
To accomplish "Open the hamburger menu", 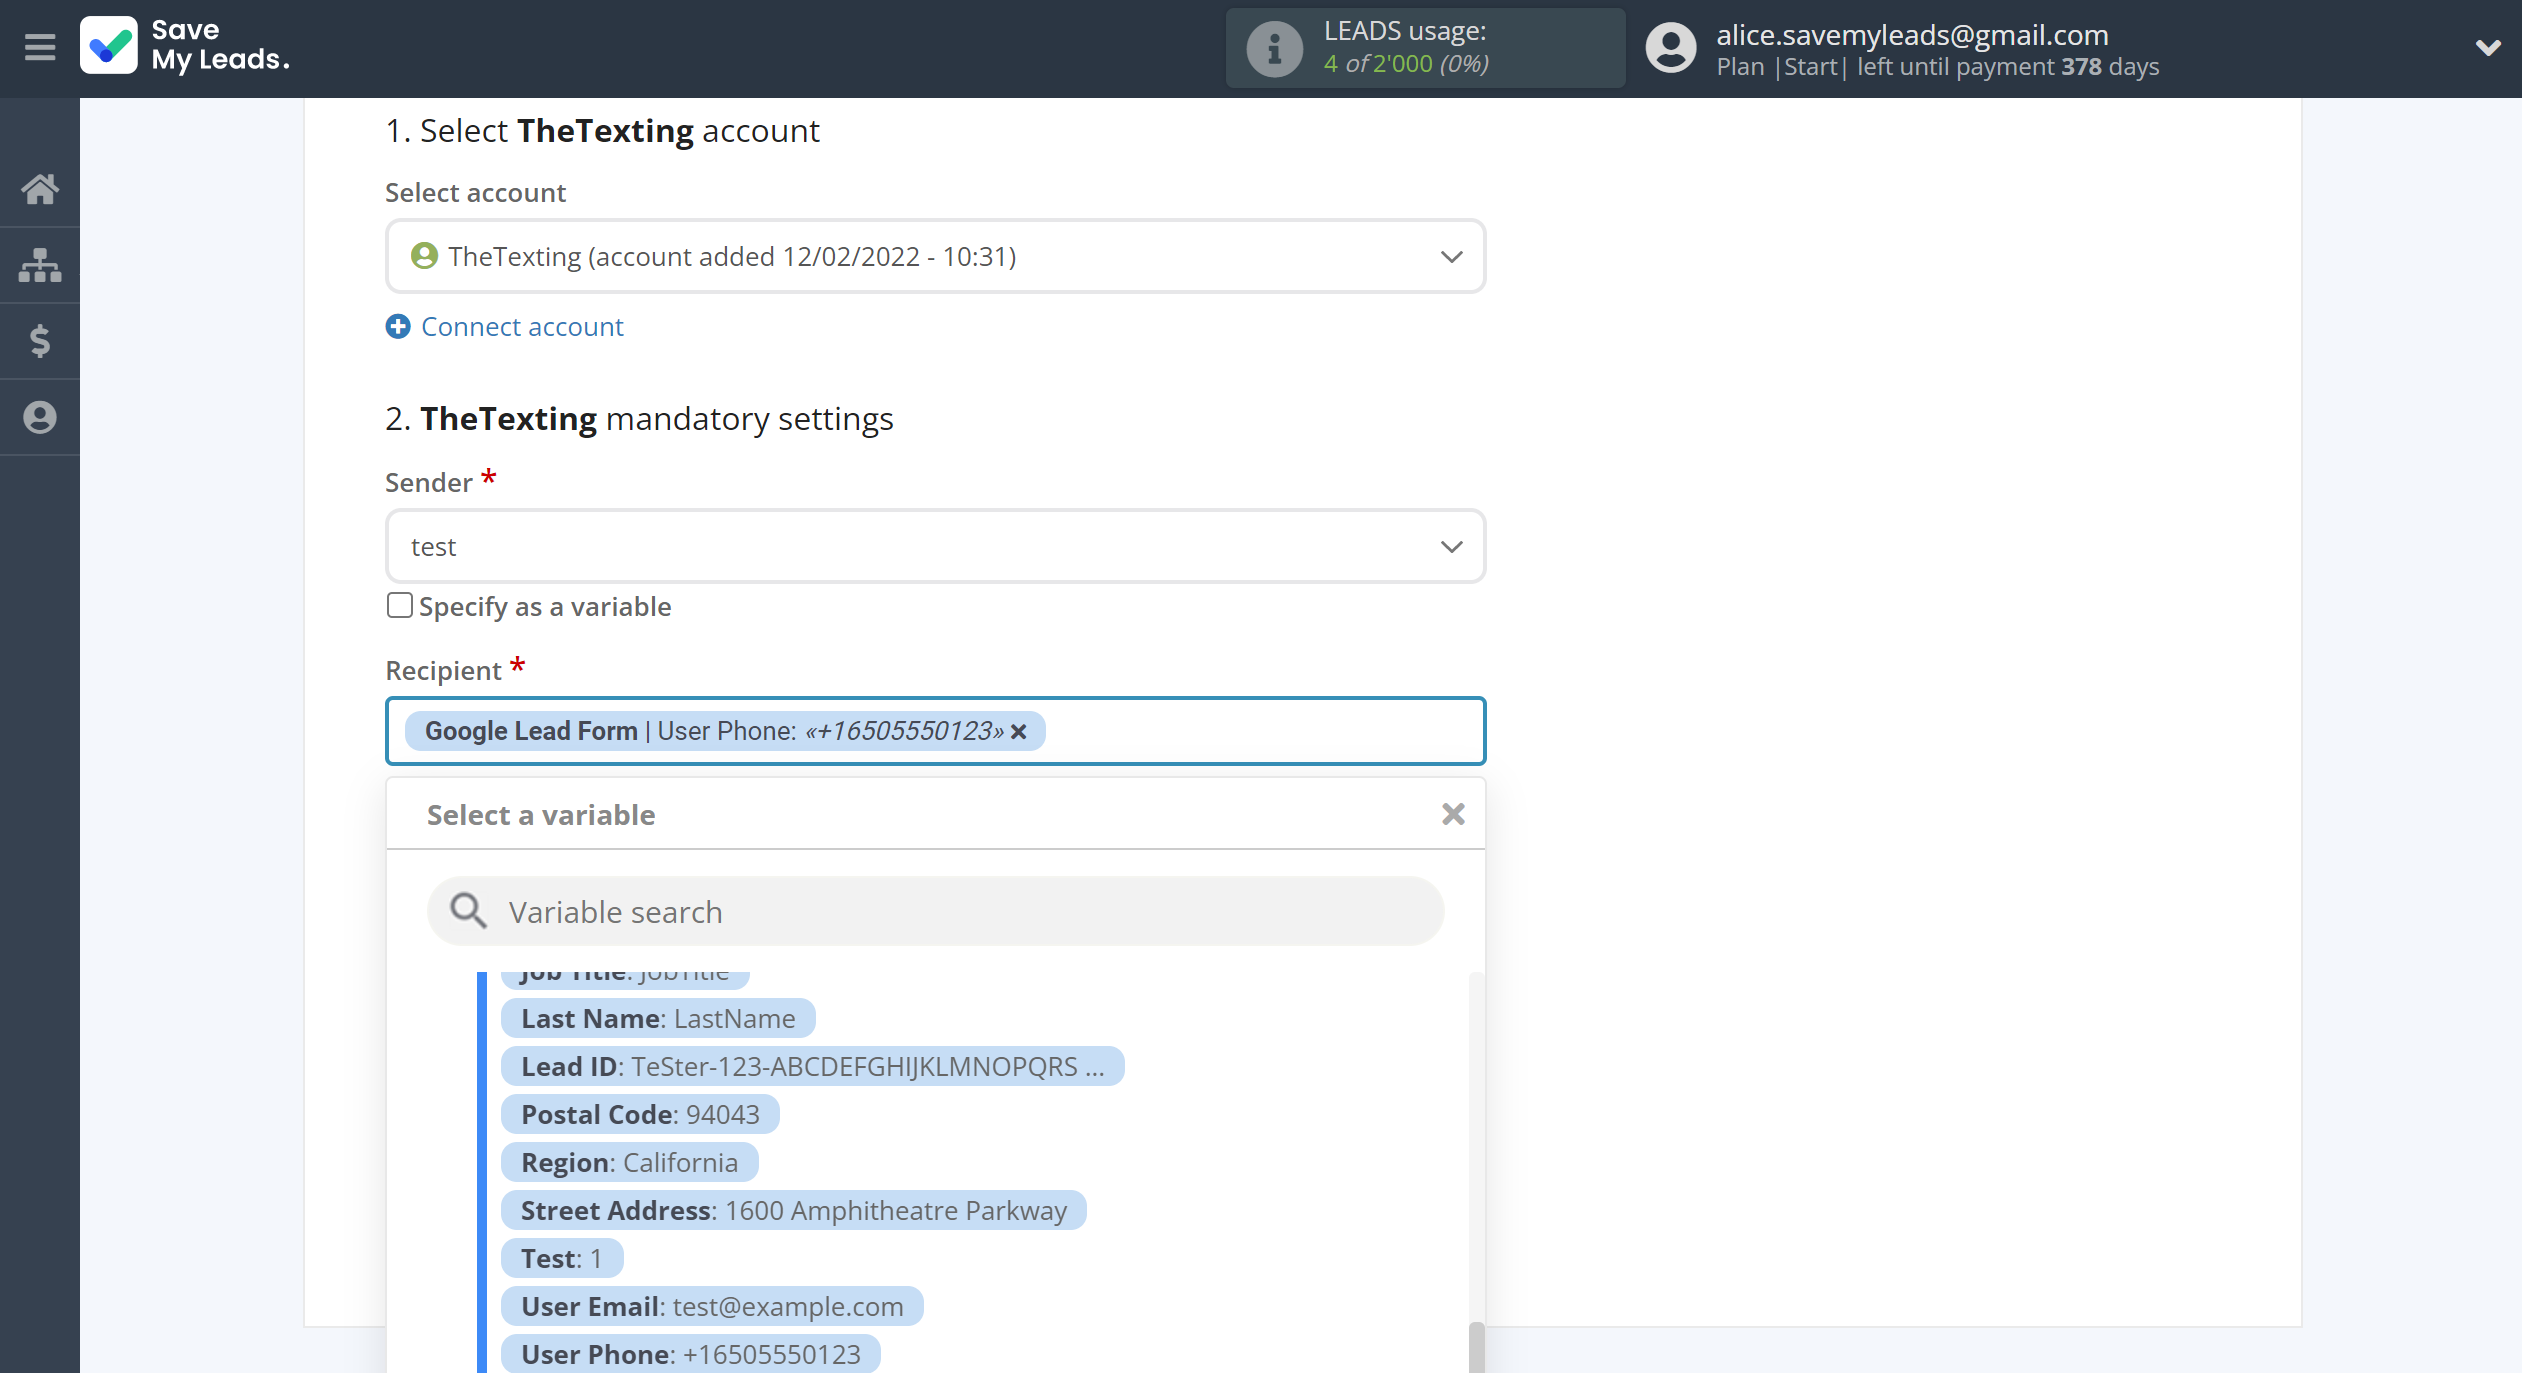I will 40,47.
